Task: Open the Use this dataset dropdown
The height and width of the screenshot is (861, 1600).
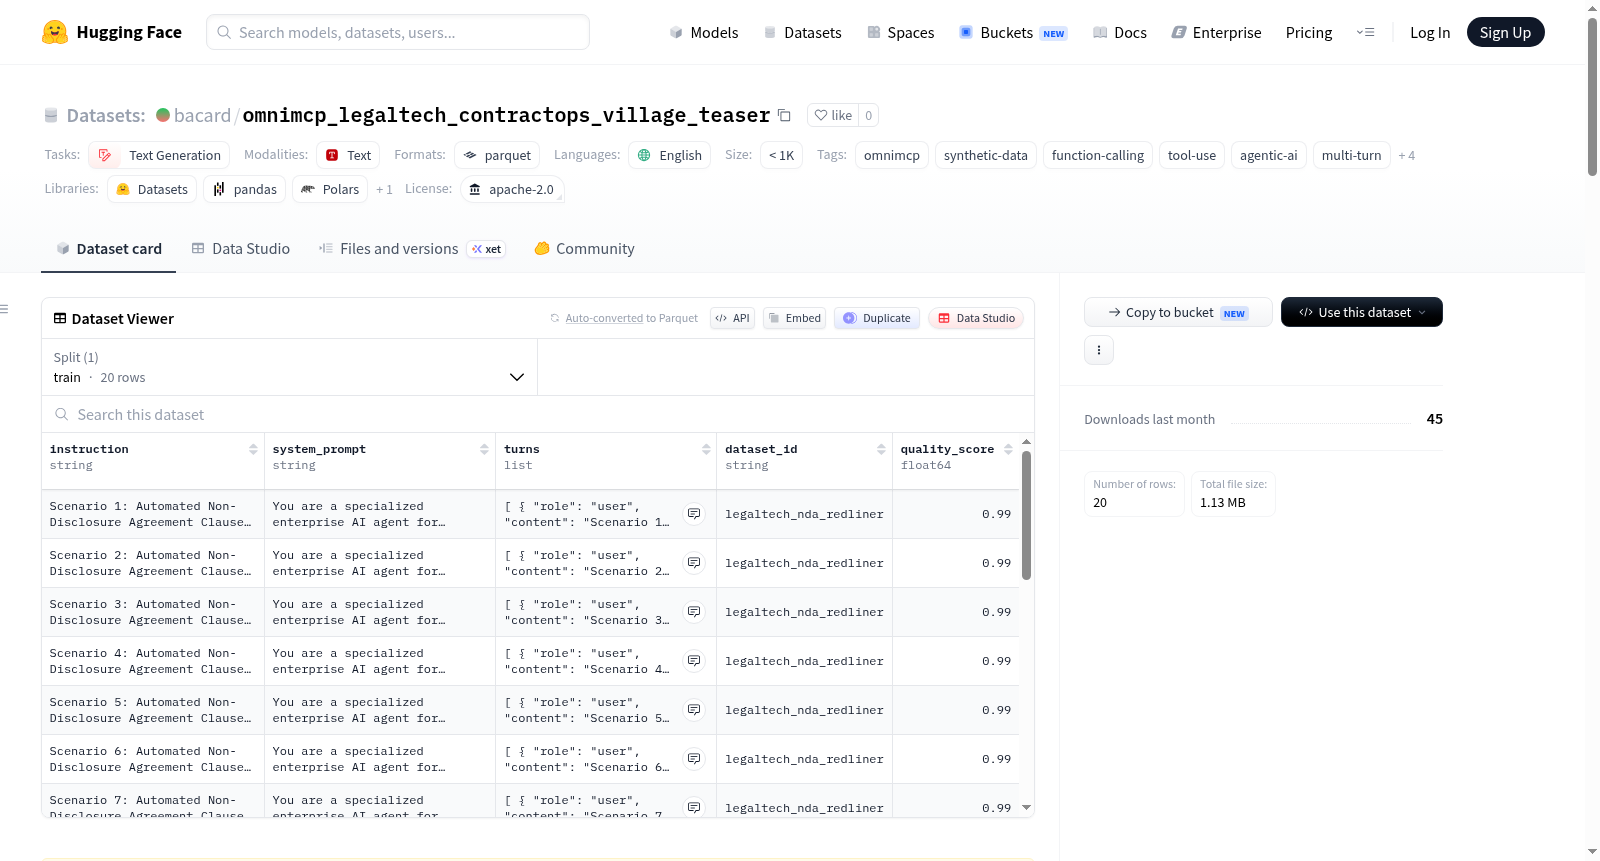Action: pyautogui.click(x=1362, y=312)
